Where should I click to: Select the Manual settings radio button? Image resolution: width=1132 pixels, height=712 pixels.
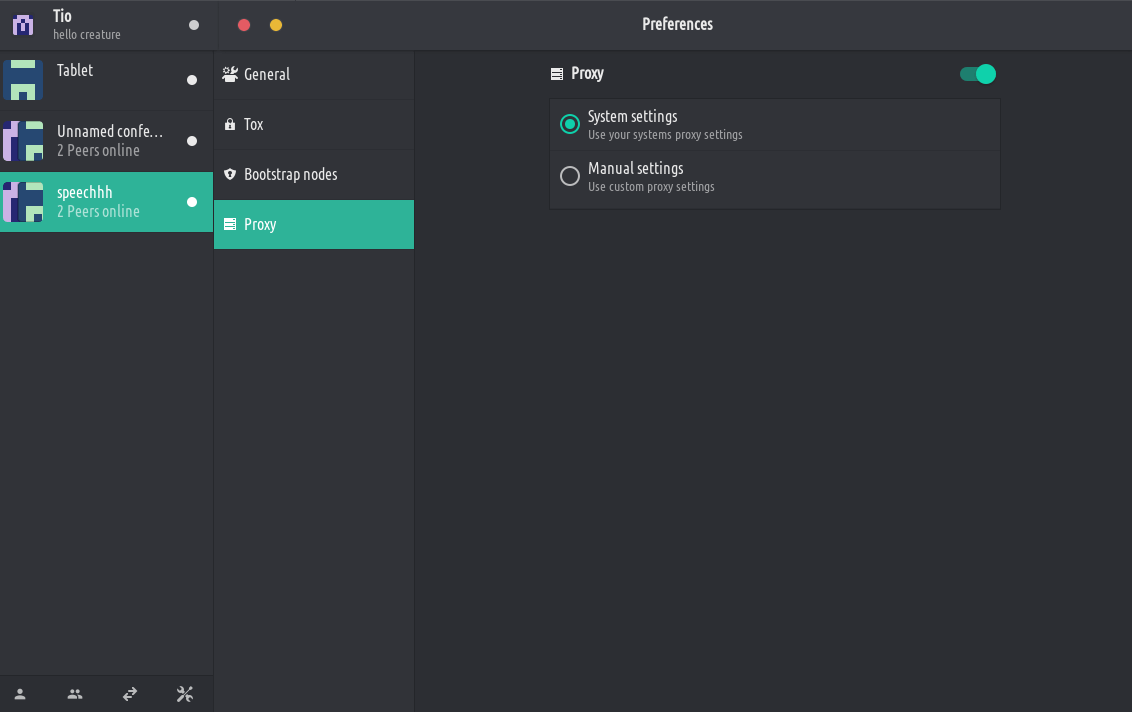570,176
